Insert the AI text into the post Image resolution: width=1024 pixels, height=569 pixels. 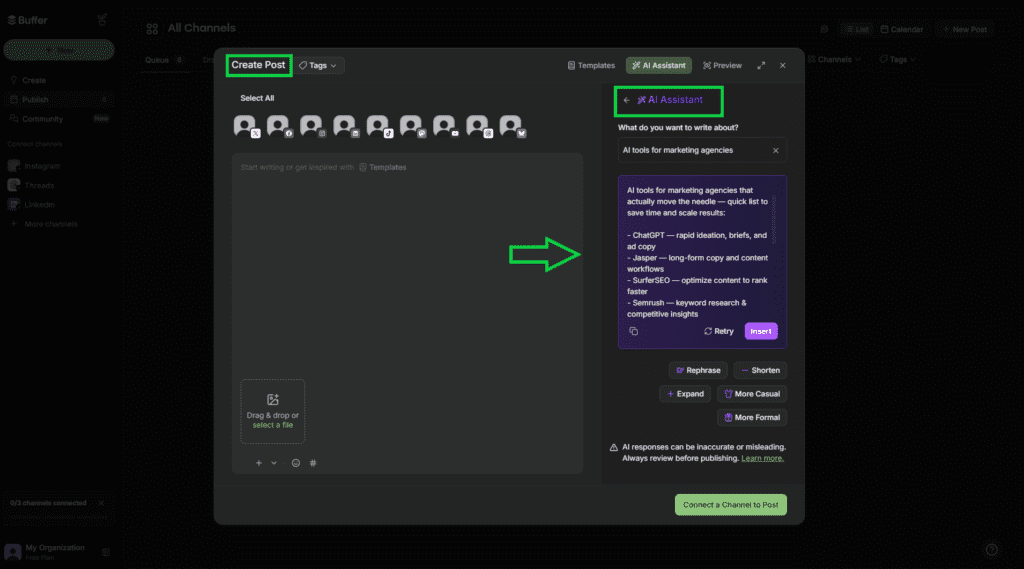(761, 331)
